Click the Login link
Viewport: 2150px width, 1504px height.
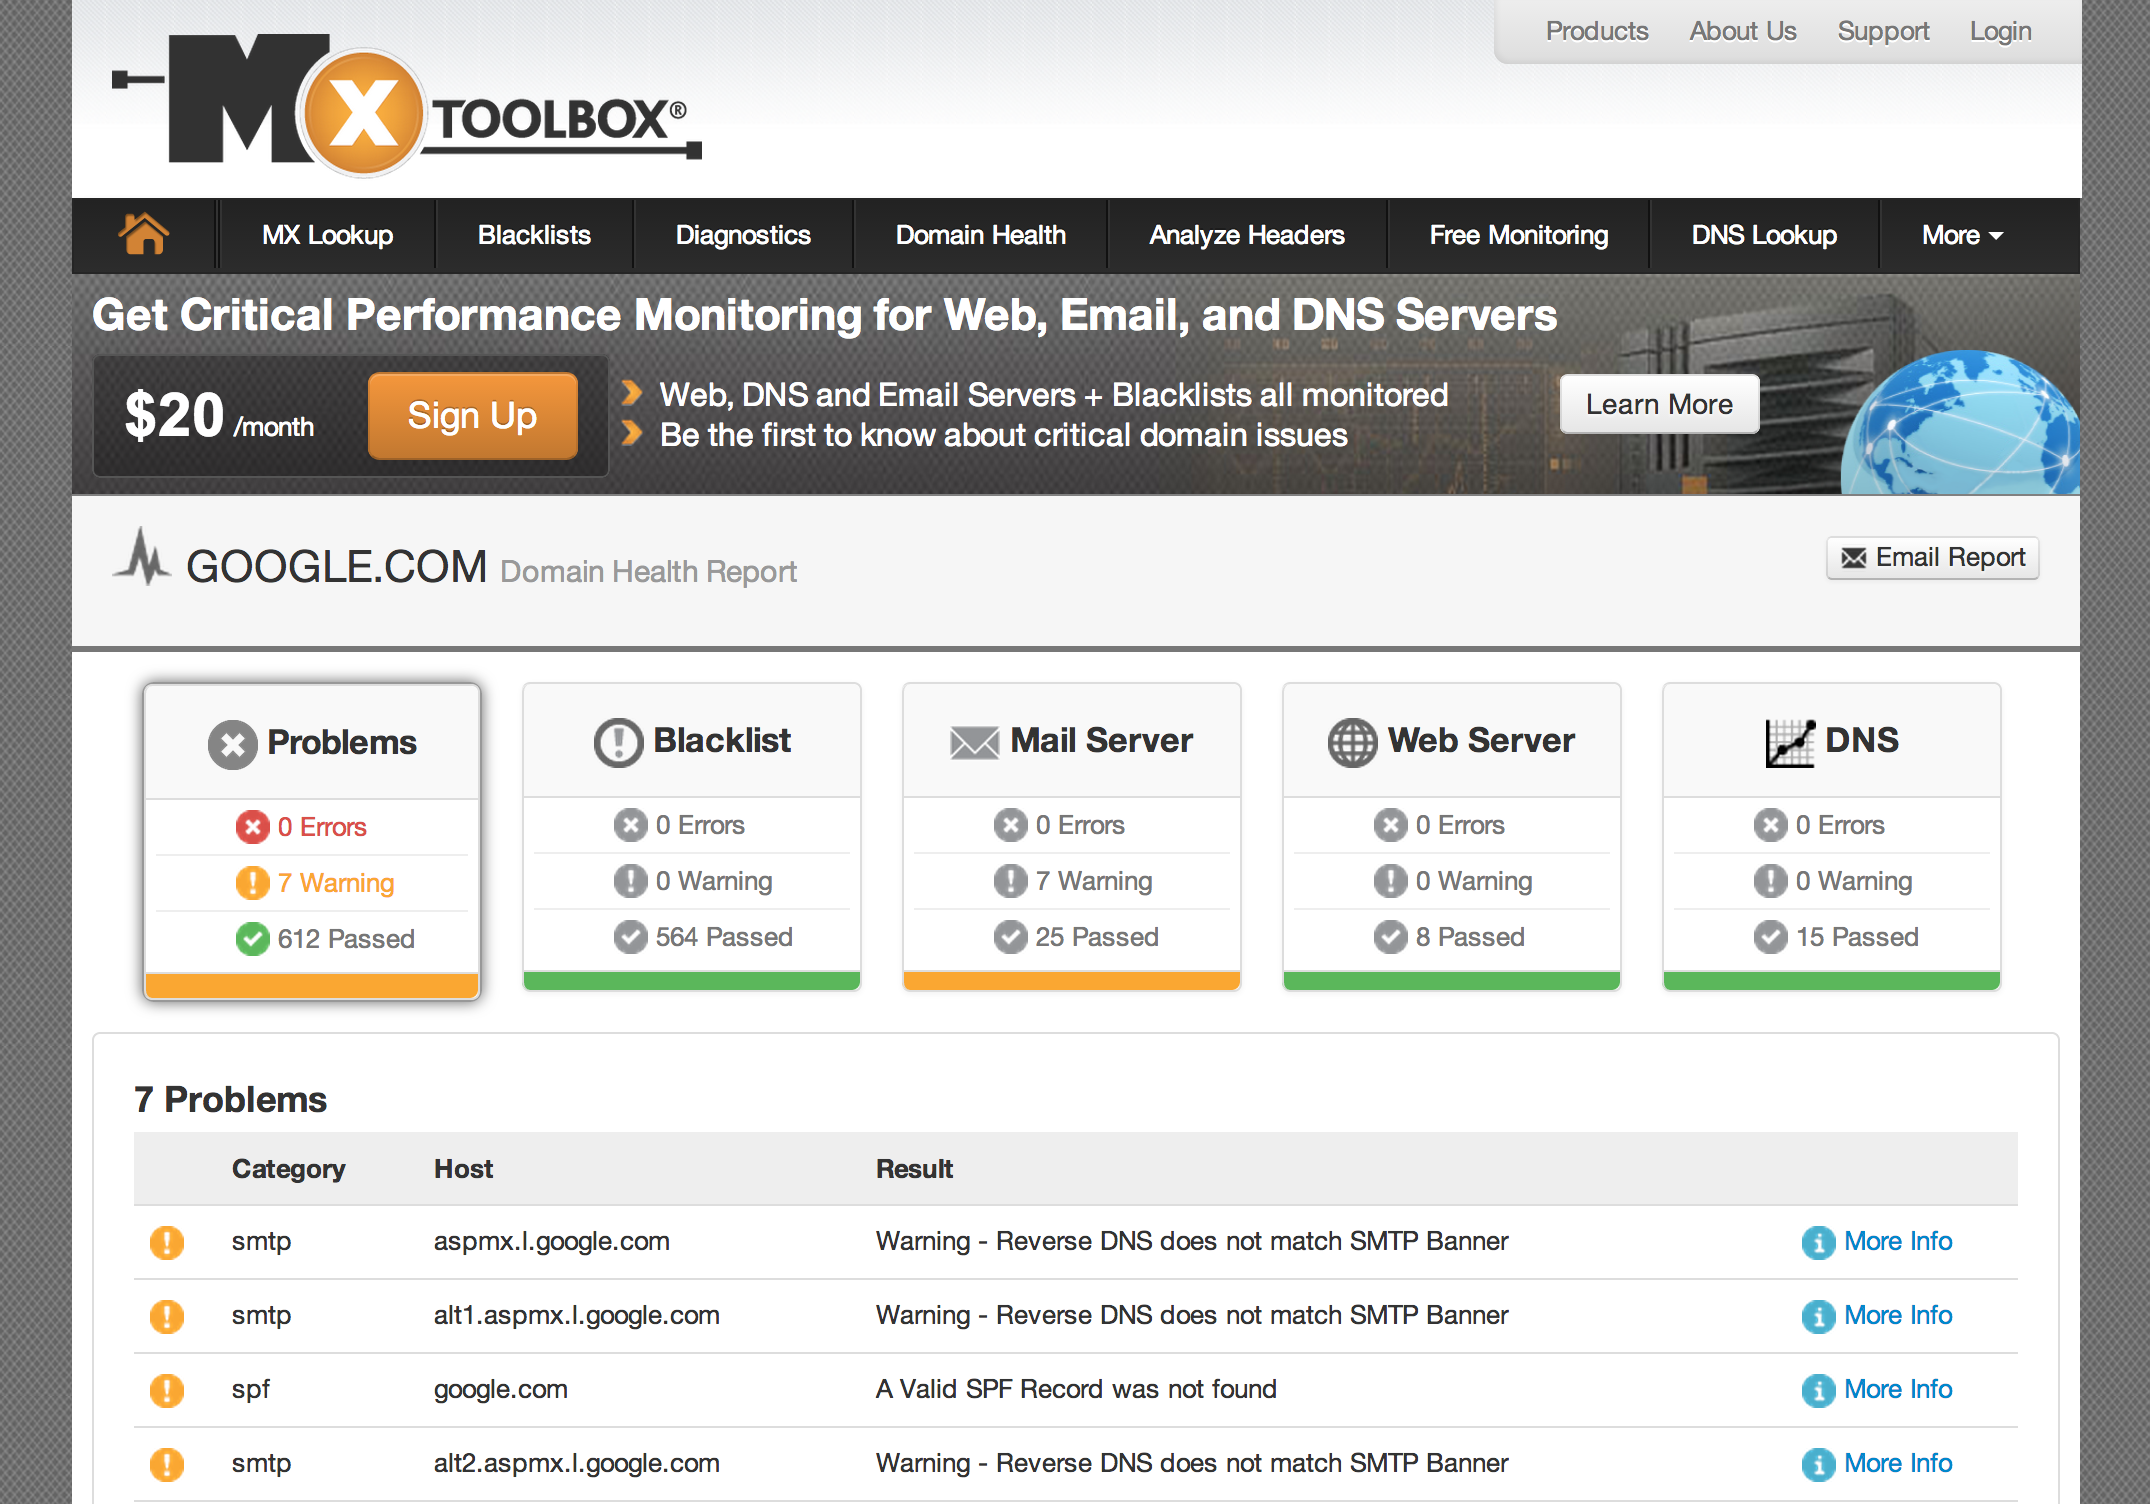(x=2000, y=30)
